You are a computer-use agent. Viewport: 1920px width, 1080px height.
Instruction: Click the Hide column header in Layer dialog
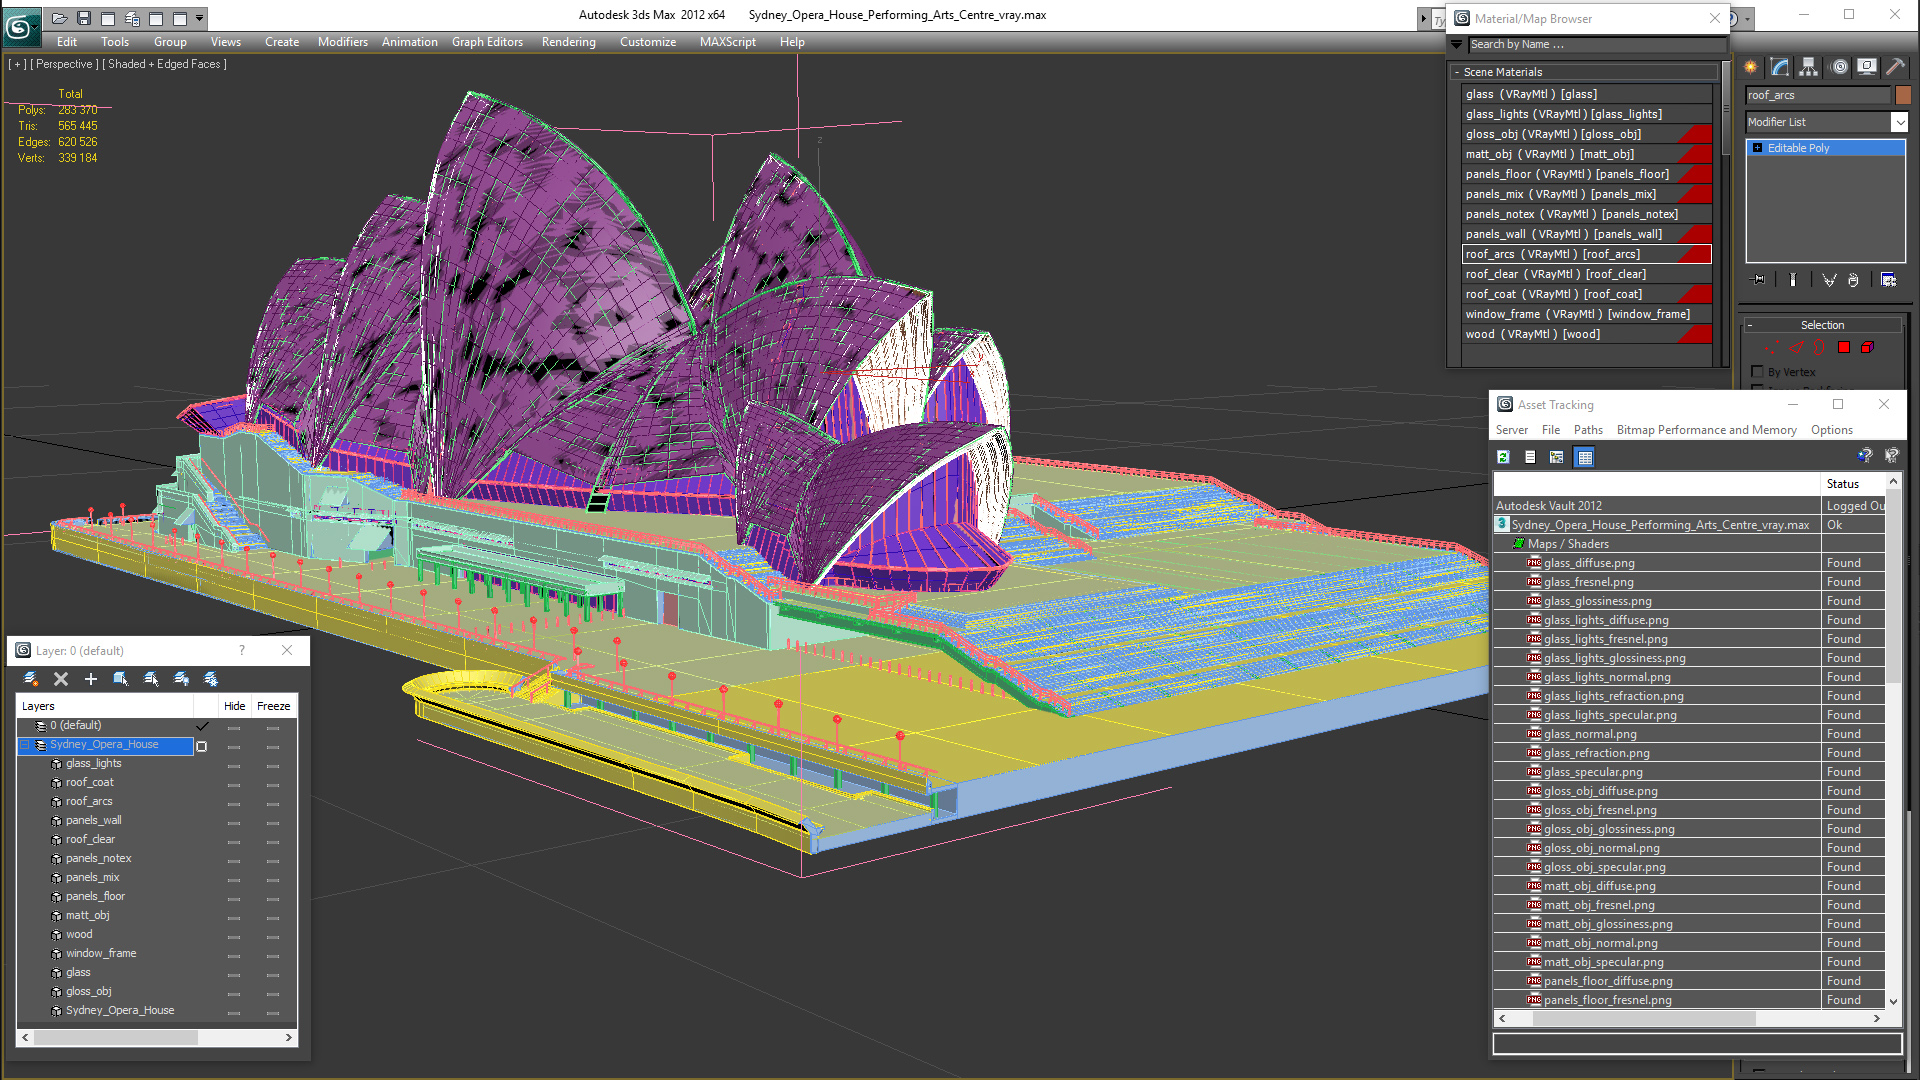pos(234,706)
